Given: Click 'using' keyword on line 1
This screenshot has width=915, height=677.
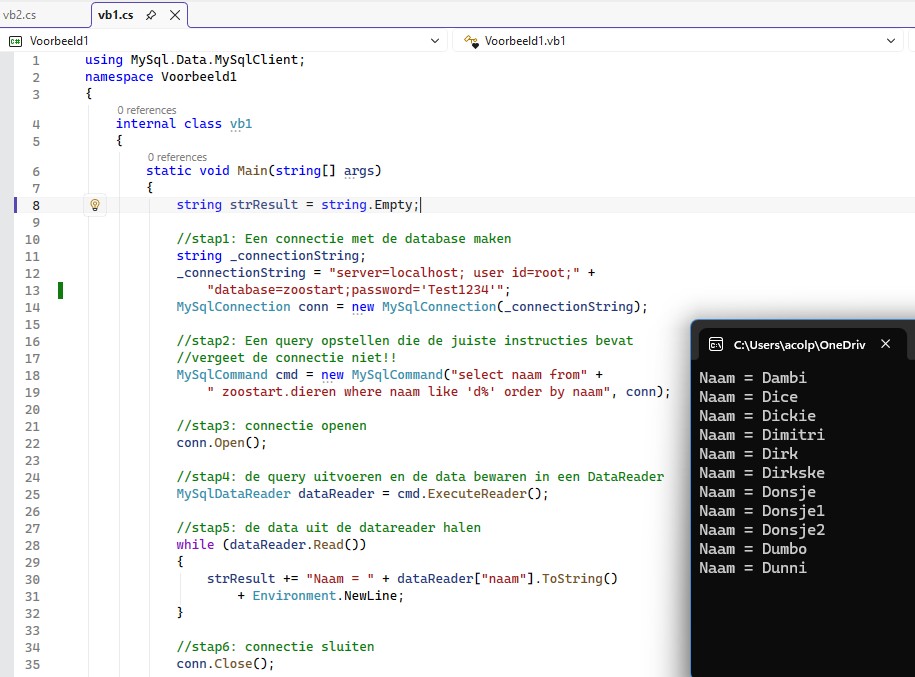Looking at the screenshot, I should click(x=104, y=60).
